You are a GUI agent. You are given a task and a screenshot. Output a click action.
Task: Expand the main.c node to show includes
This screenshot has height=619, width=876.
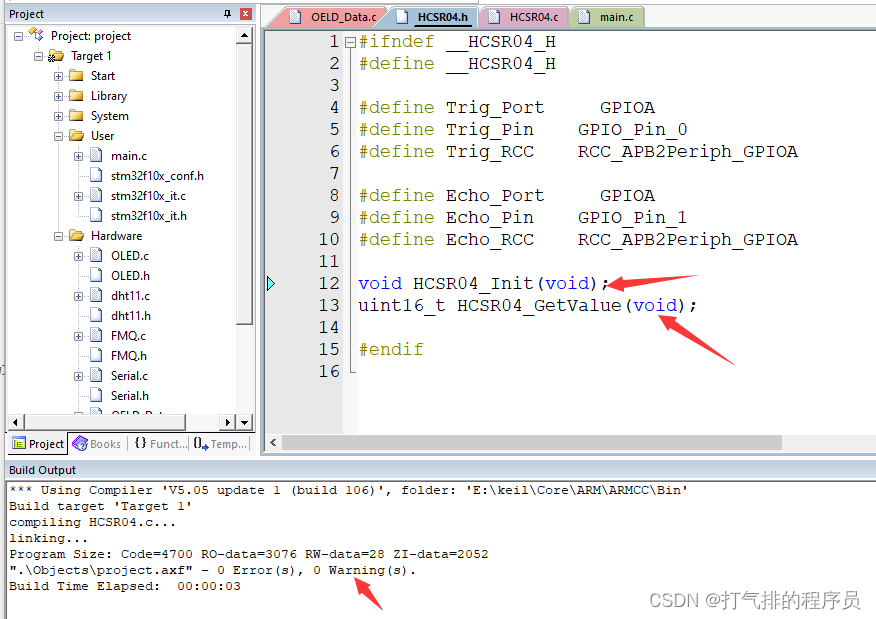click(79, 155)
